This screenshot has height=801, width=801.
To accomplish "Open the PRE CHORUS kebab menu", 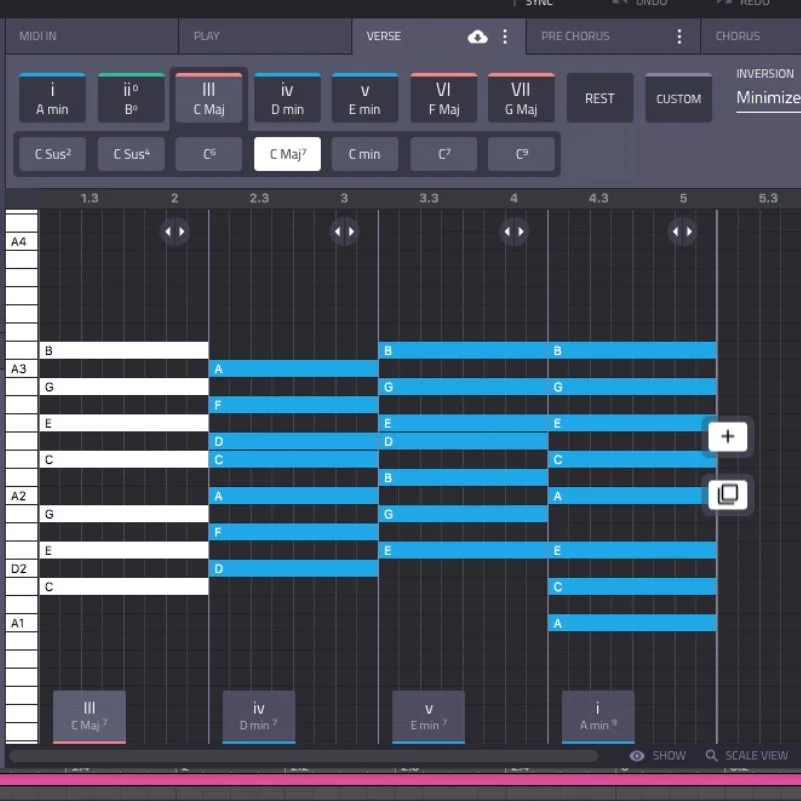I will pyautogui.click(x=681, y=36).
